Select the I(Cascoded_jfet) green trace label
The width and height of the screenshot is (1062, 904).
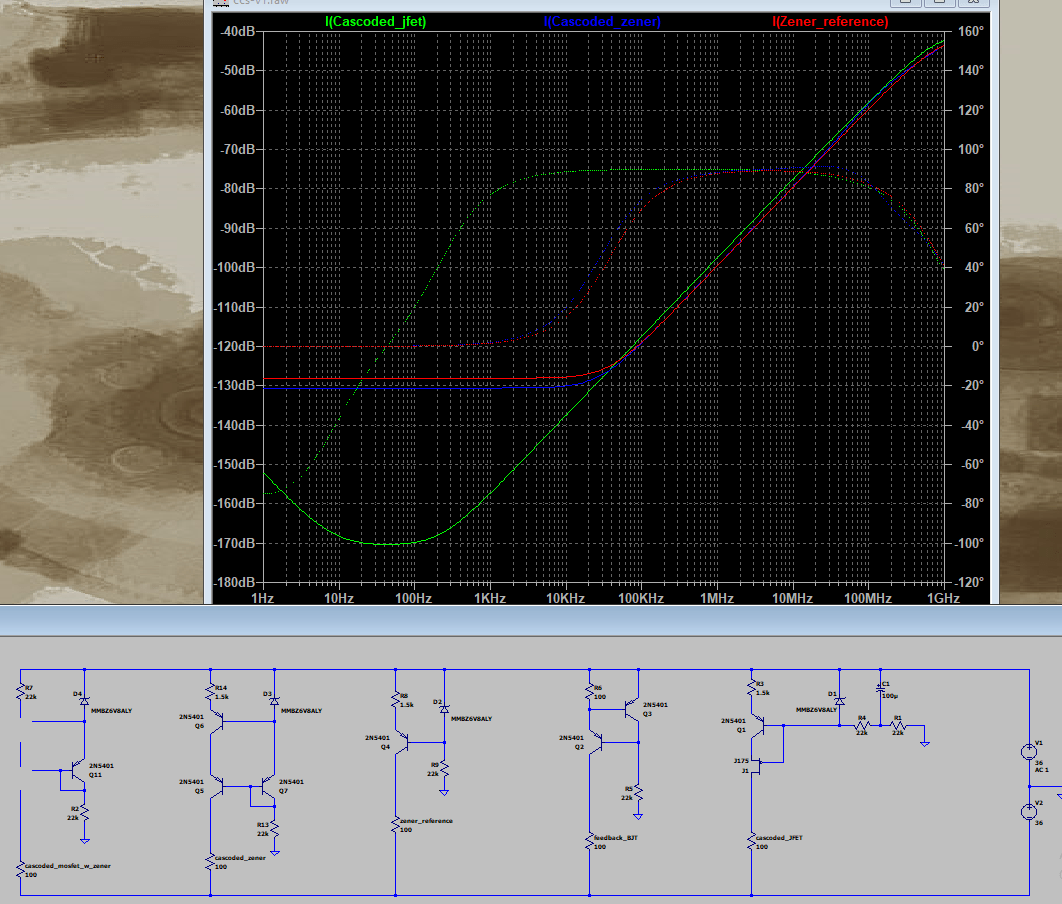click(x=375, y=22)
